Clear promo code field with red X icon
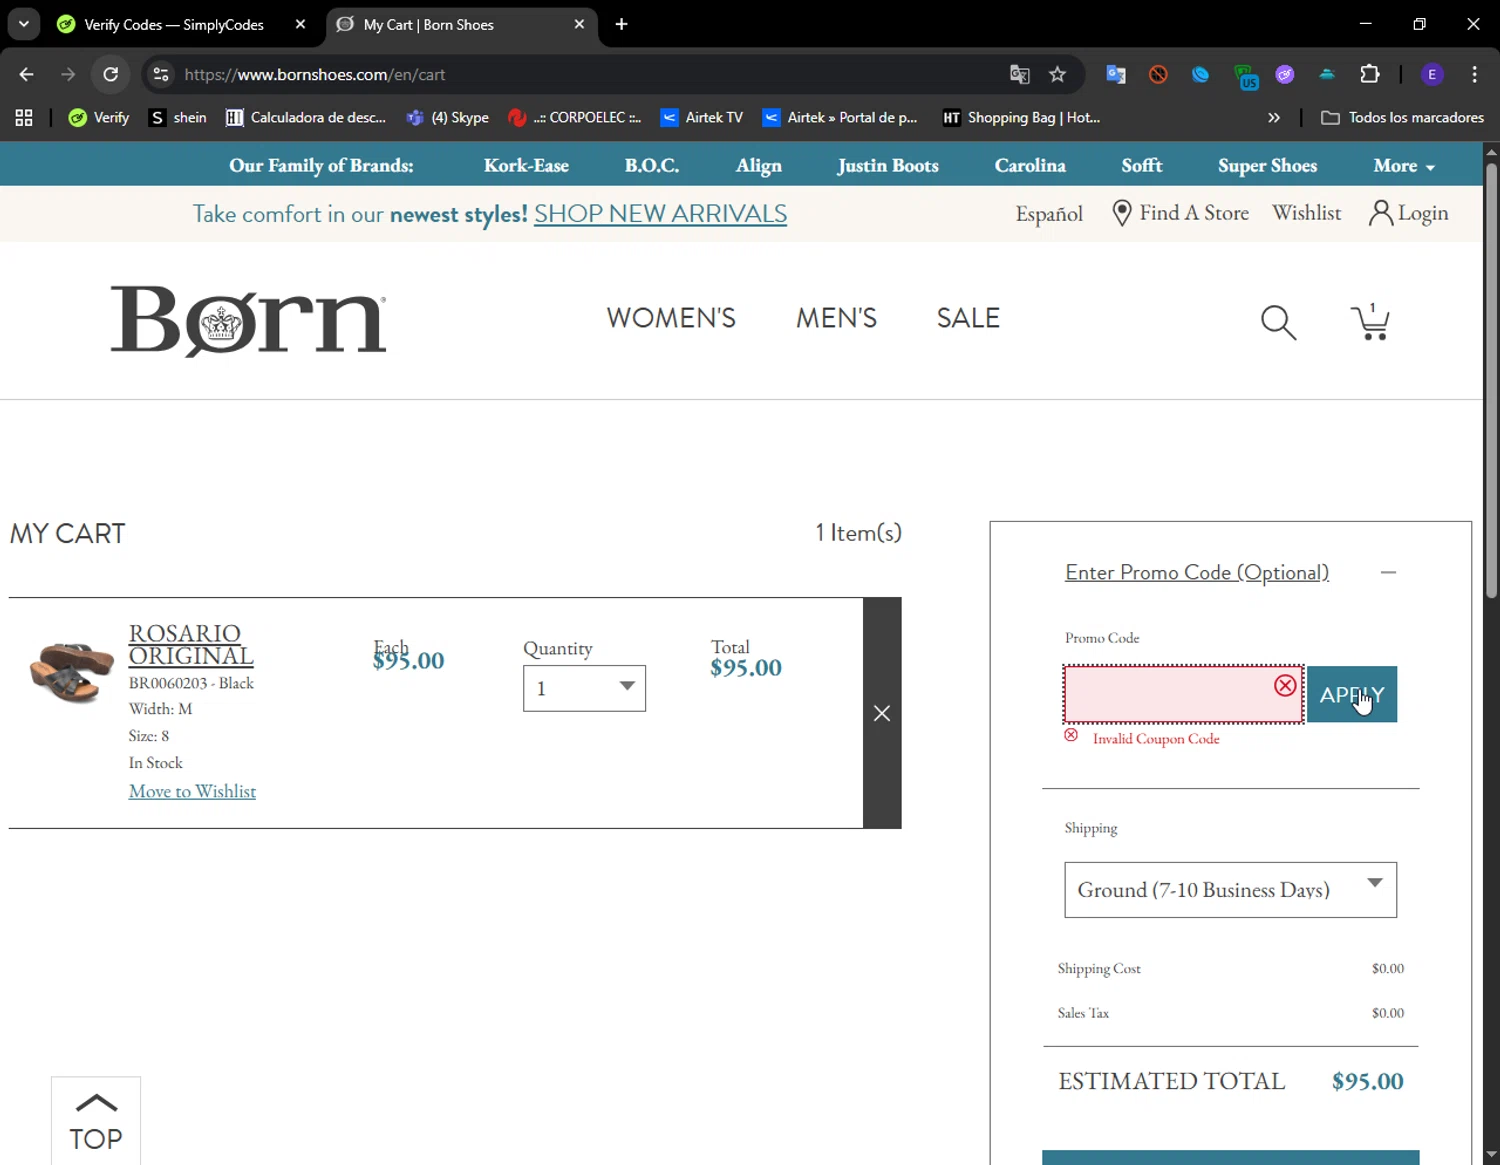The width and height of the screenshot is (1500, 1165). click(x=1285, y=686)
